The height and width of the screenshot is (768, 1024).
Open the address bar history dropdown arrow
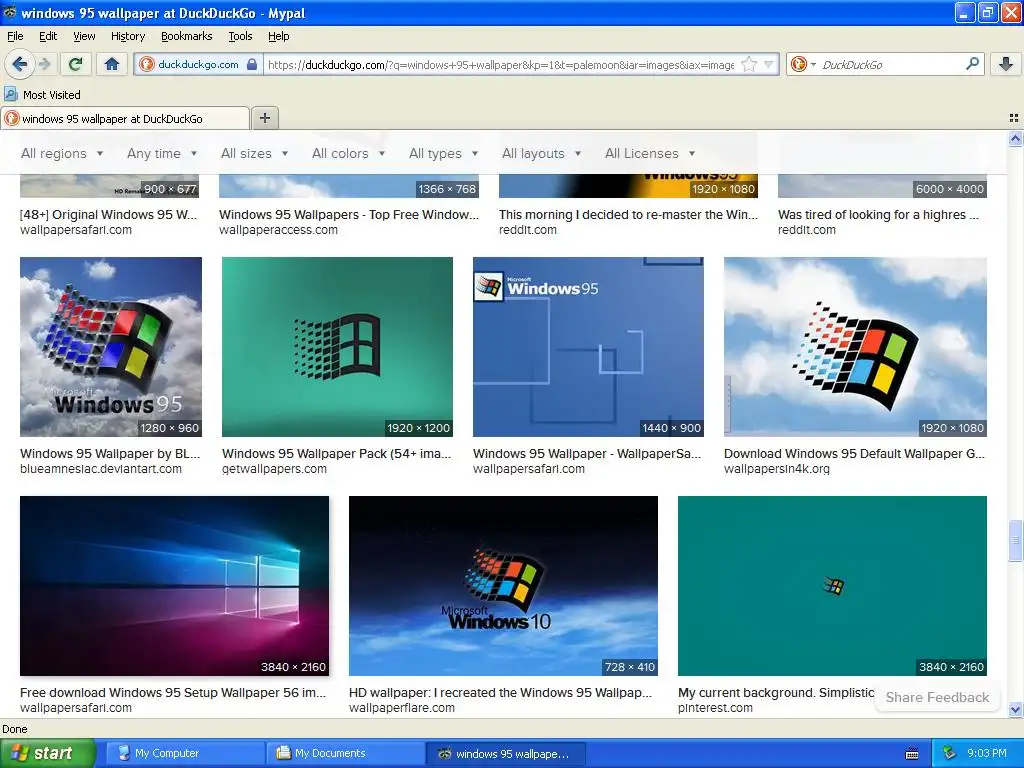click(769, 64)
